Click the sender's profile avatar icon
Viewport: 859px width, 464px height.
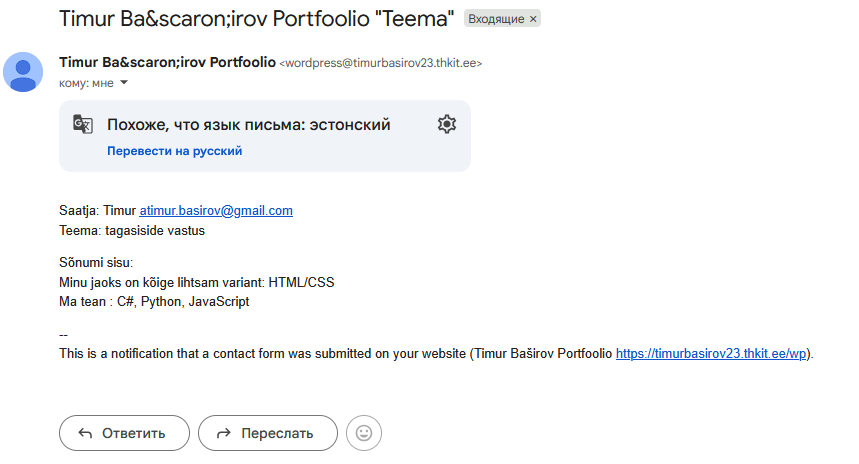[24, 72]
